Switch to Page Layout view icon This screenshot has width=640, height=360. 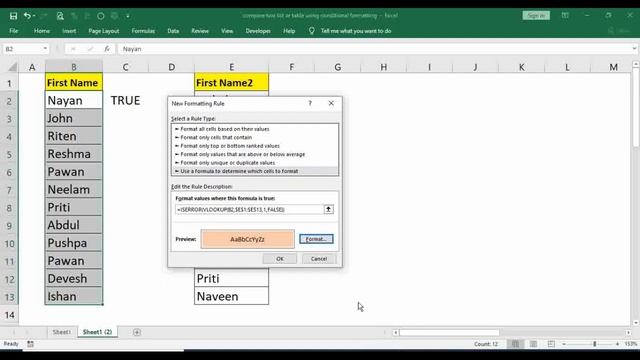click(533, 344)
